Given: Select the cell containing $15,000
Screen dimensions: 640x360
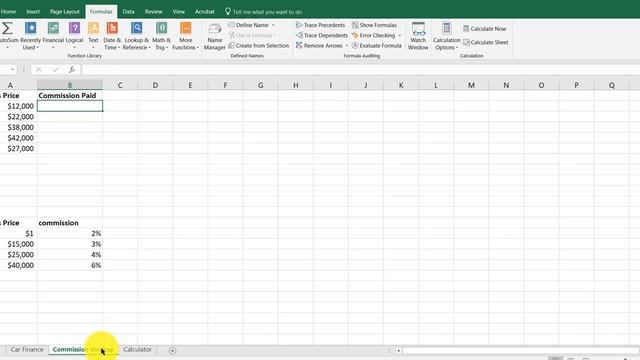Looking at the screenshot, I should (18, 244).
